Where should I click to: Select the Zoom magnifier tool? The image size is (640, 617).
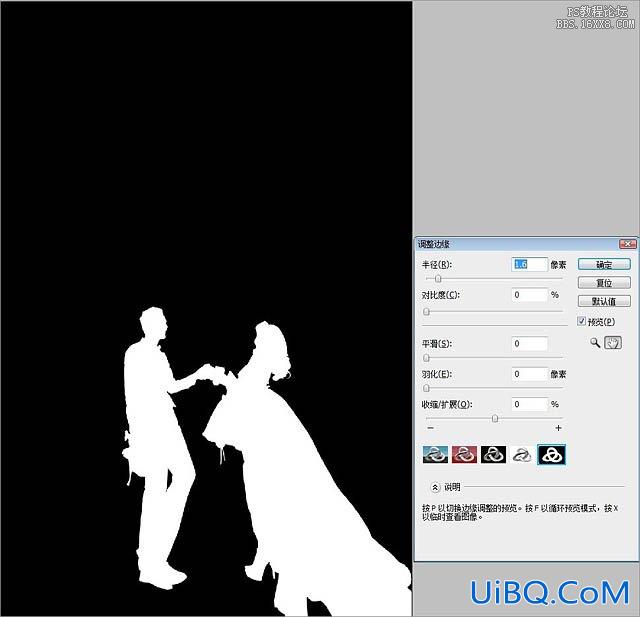595,343
